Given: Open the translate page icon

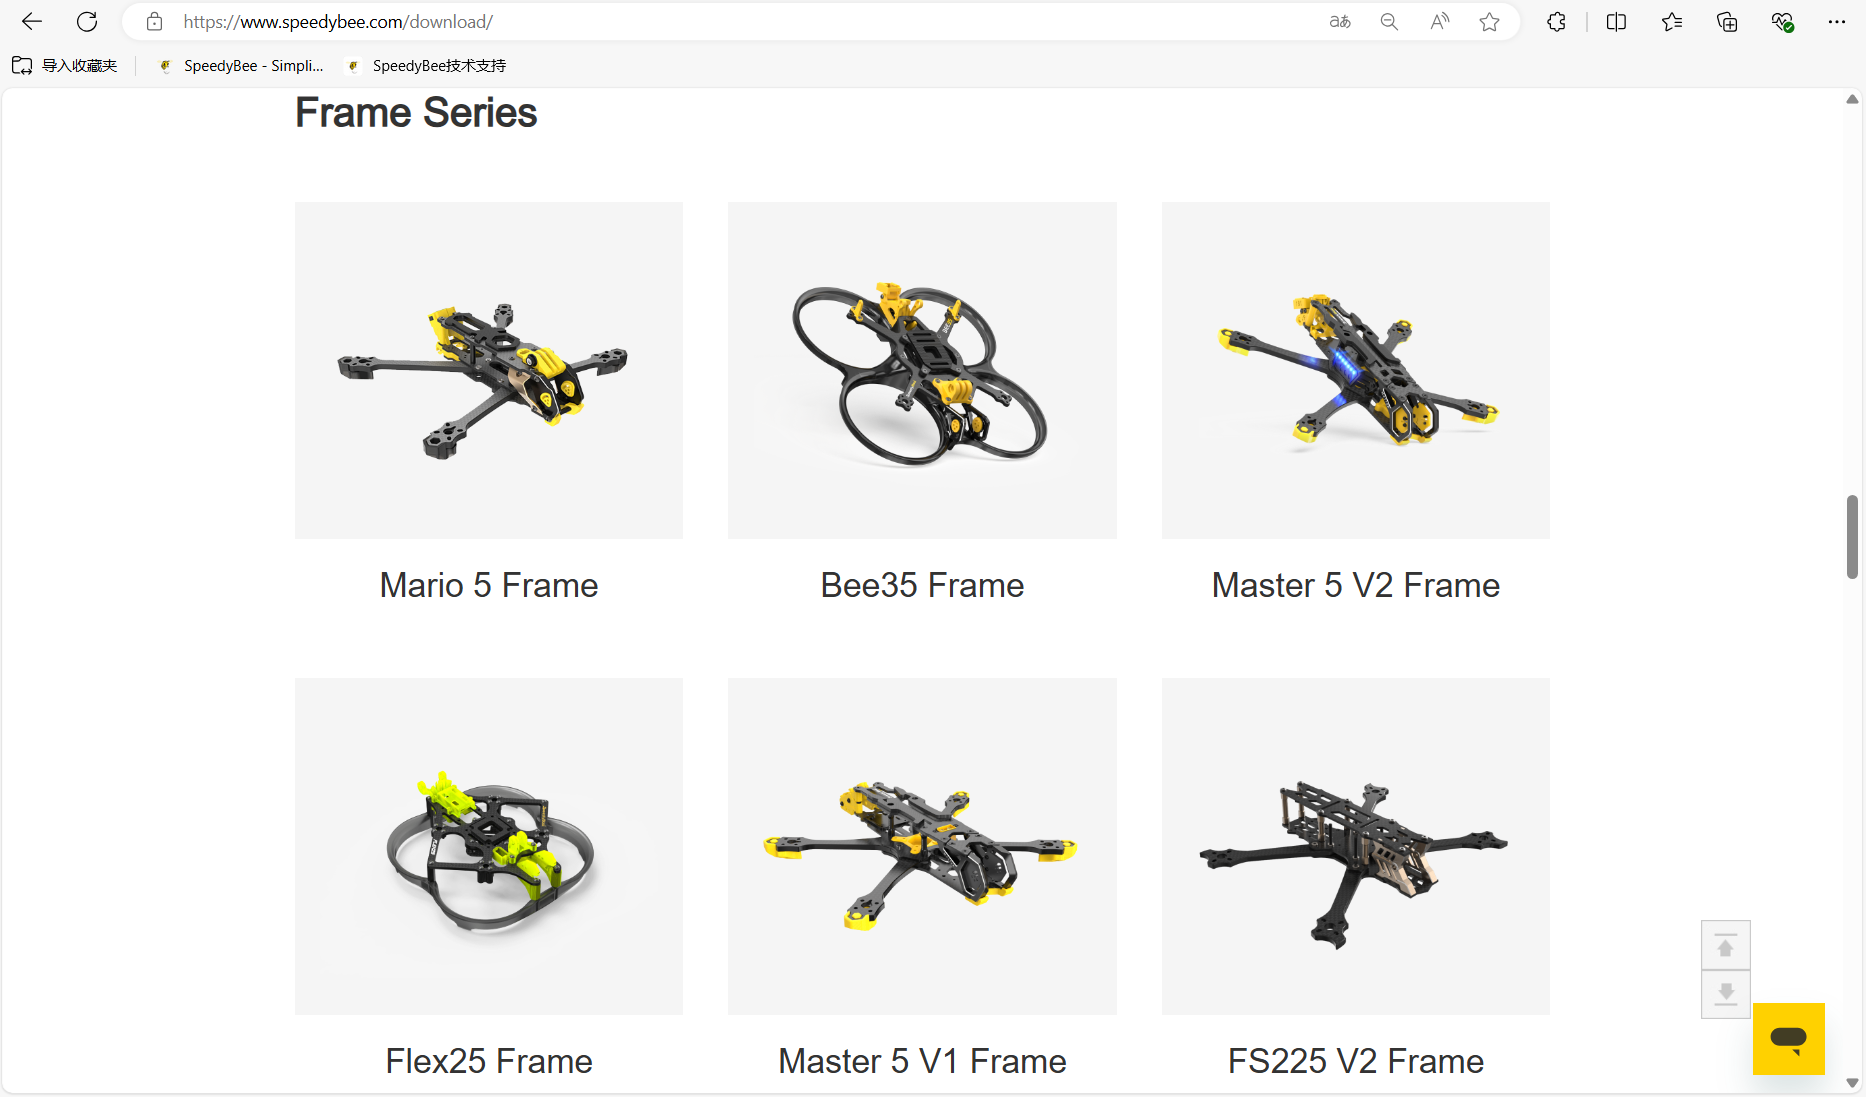Looking at the screenshot, I should pyautogui.click(x=1340, y=21).
